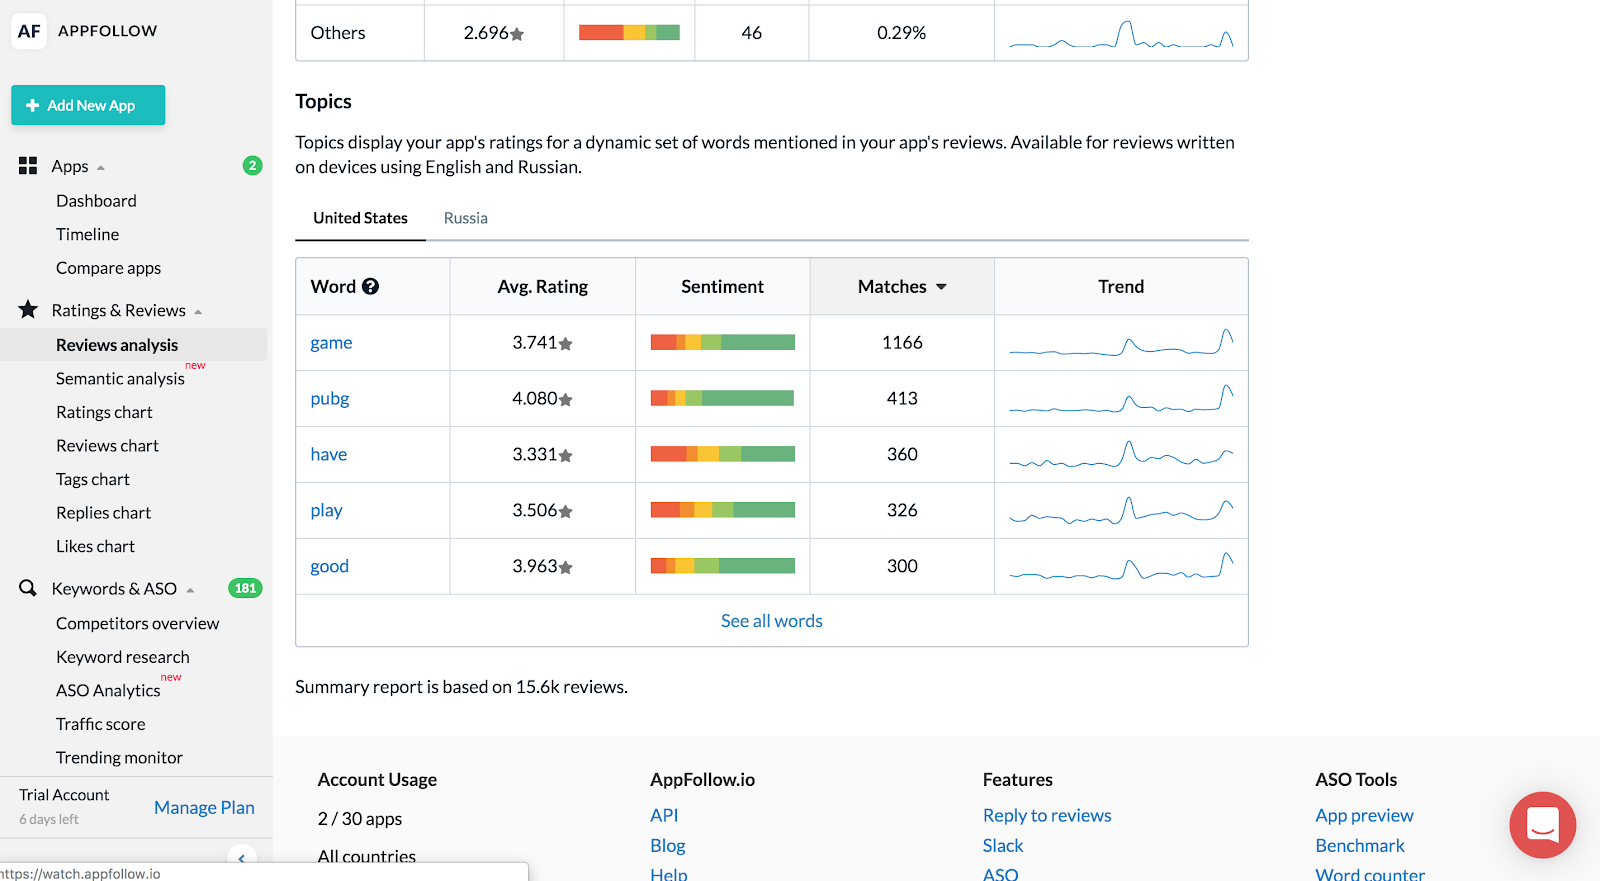Viewport: 1600px width, 881px height.
Task: Click the Apps grid icon in sidebar
Action: tap(28, 166)
